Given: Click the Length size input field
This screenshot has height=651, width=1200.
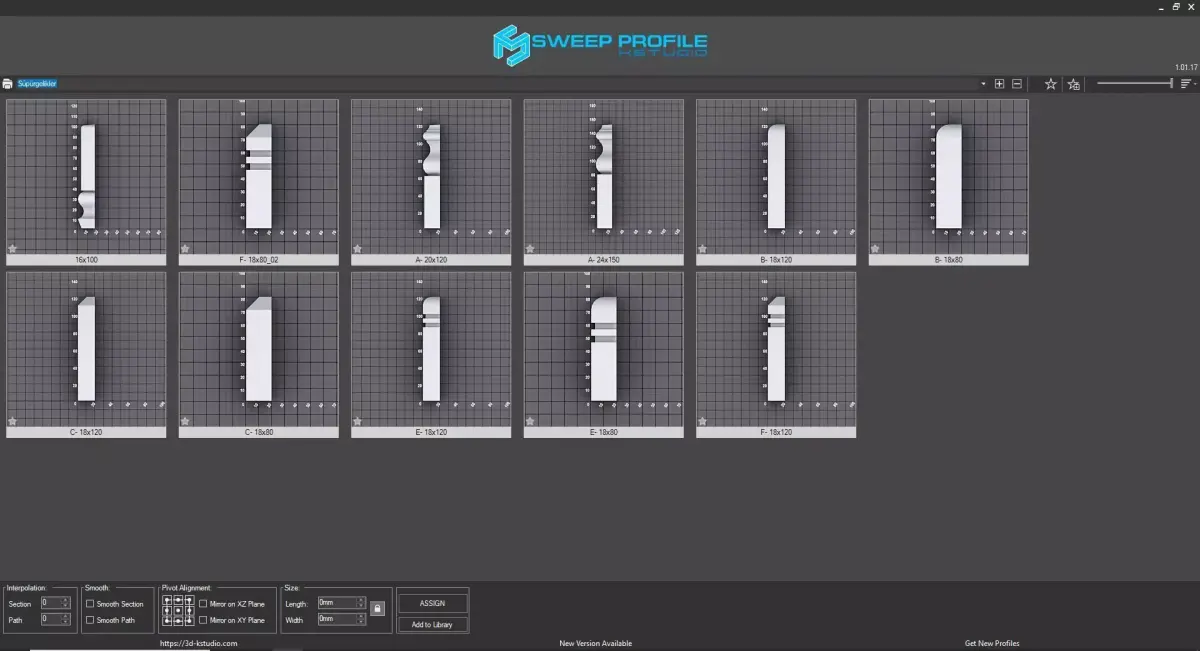Looking at the screenshot, I should tap(337, 603).
